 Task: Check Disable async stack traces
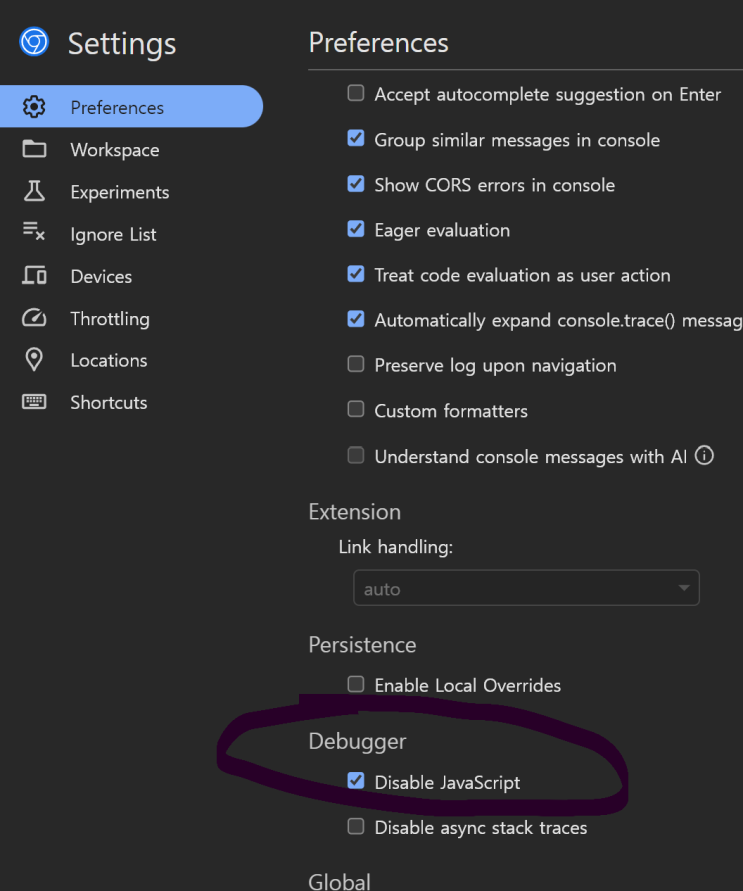(x=356, y=827)
